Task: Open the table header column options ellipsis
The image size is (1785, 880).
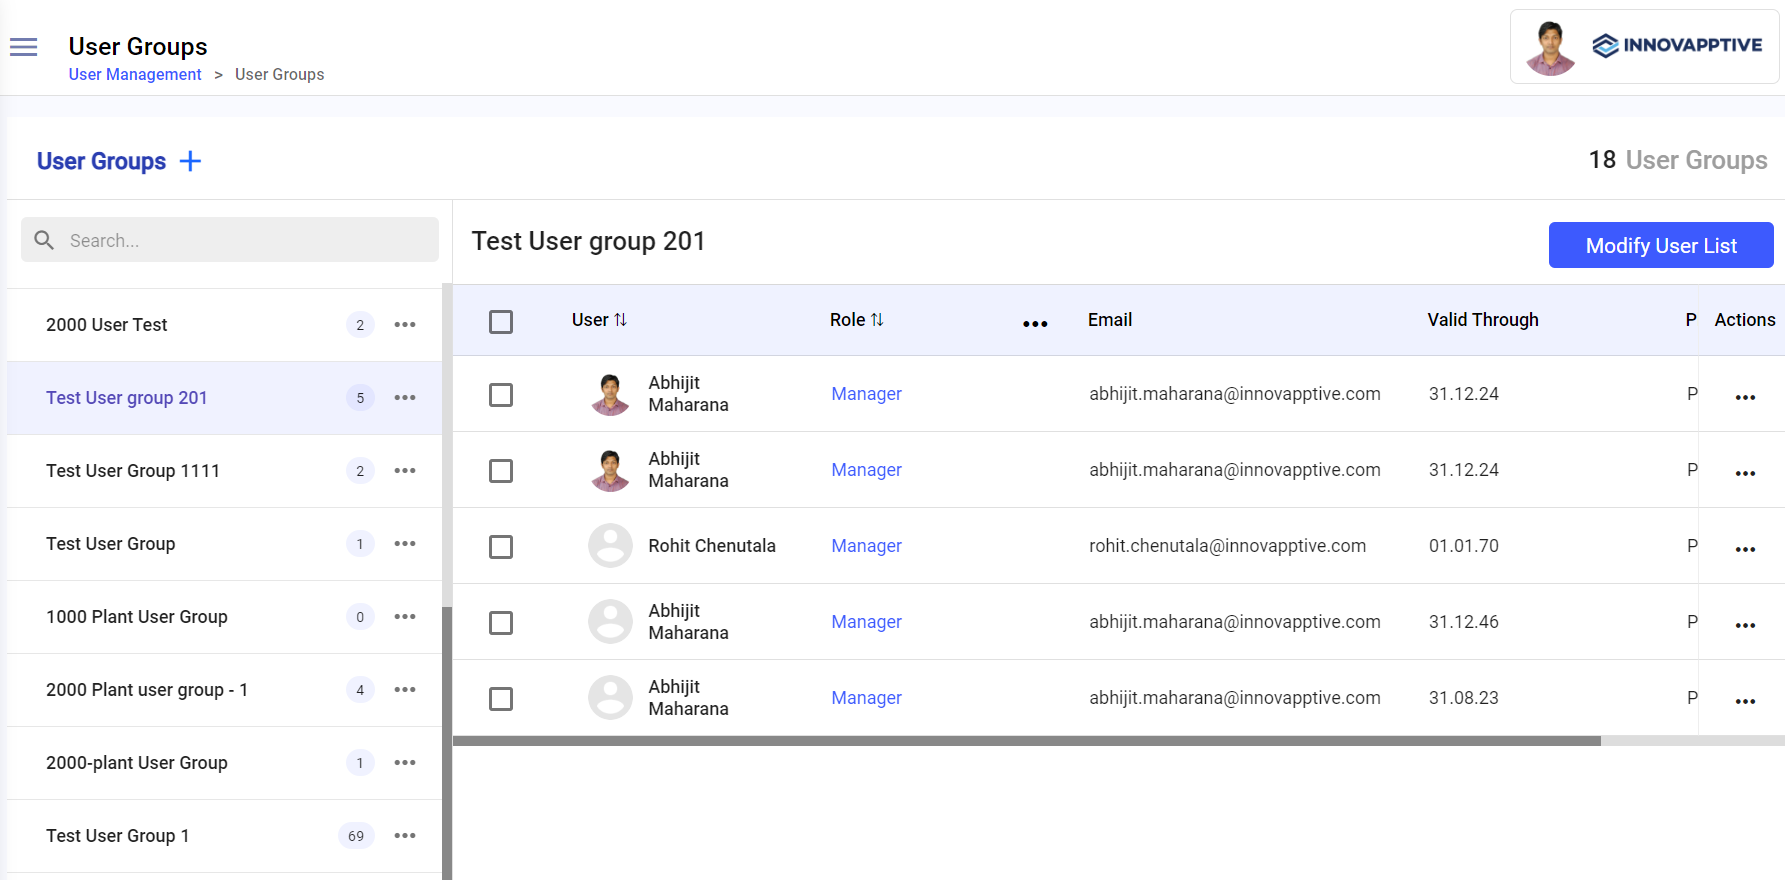Action: point(1035,324)
